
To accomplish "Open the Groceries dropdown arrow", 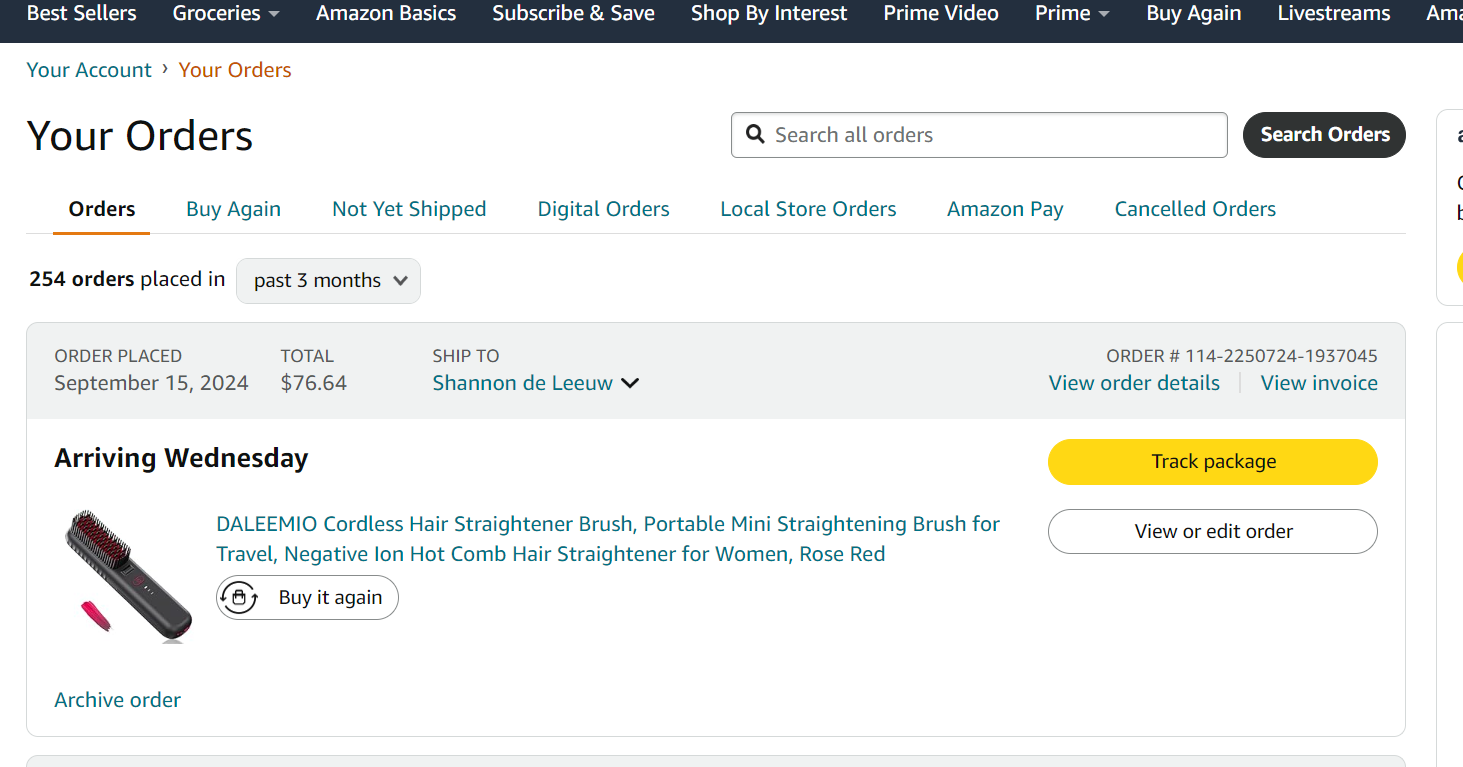I will pos(274,14).
